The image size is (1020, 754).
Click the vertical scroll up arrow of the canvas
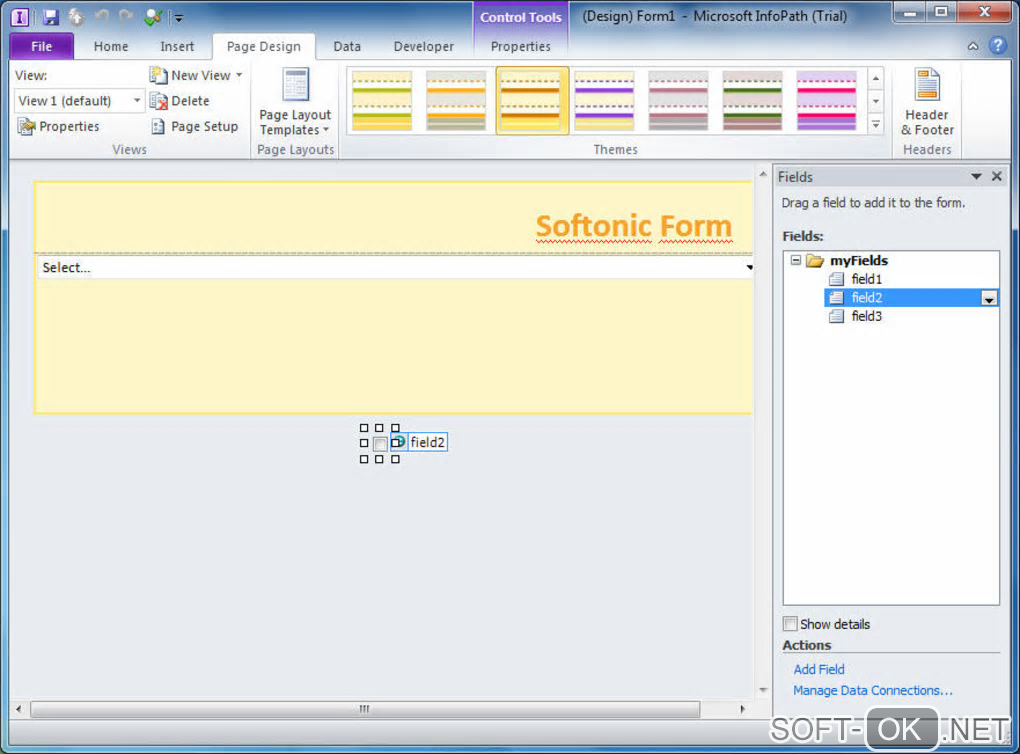point(763,174)
